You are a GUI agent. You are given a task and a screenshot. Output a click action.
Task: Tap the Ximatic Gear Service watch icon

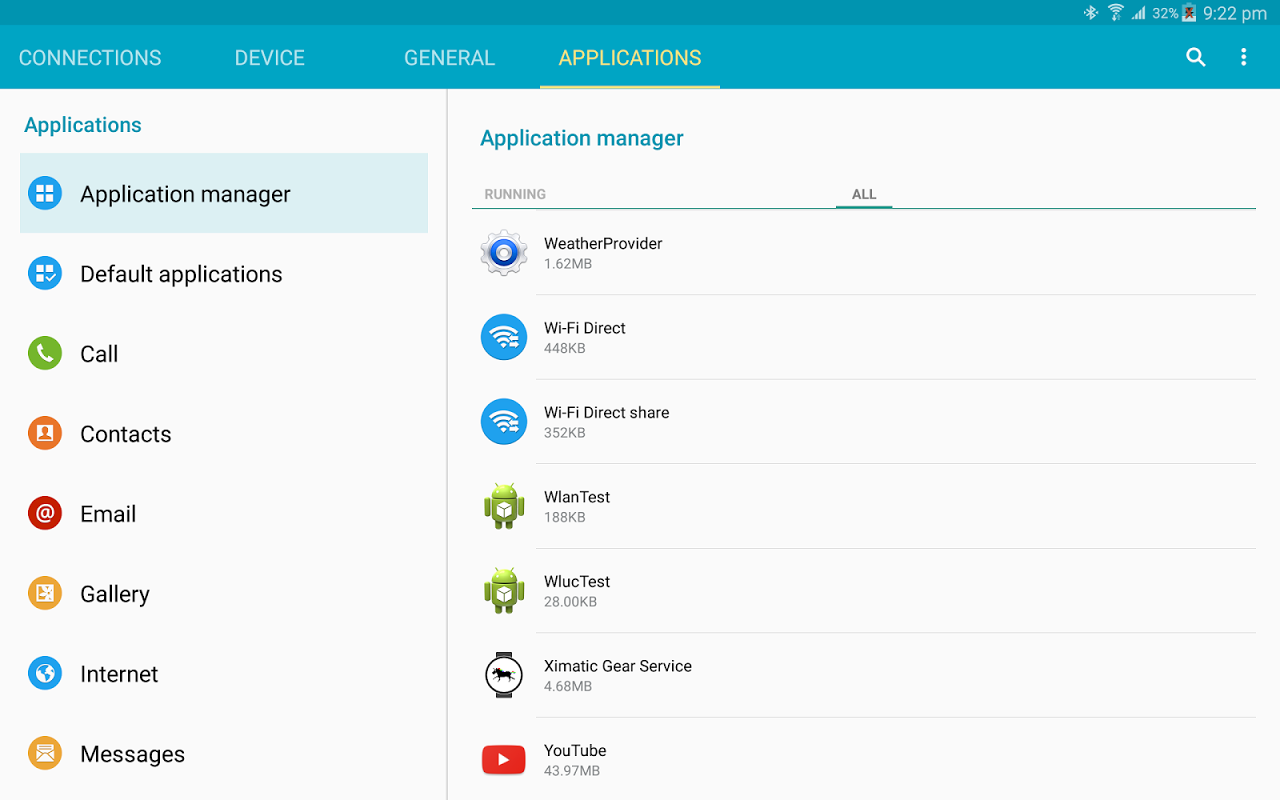(504, 675)
